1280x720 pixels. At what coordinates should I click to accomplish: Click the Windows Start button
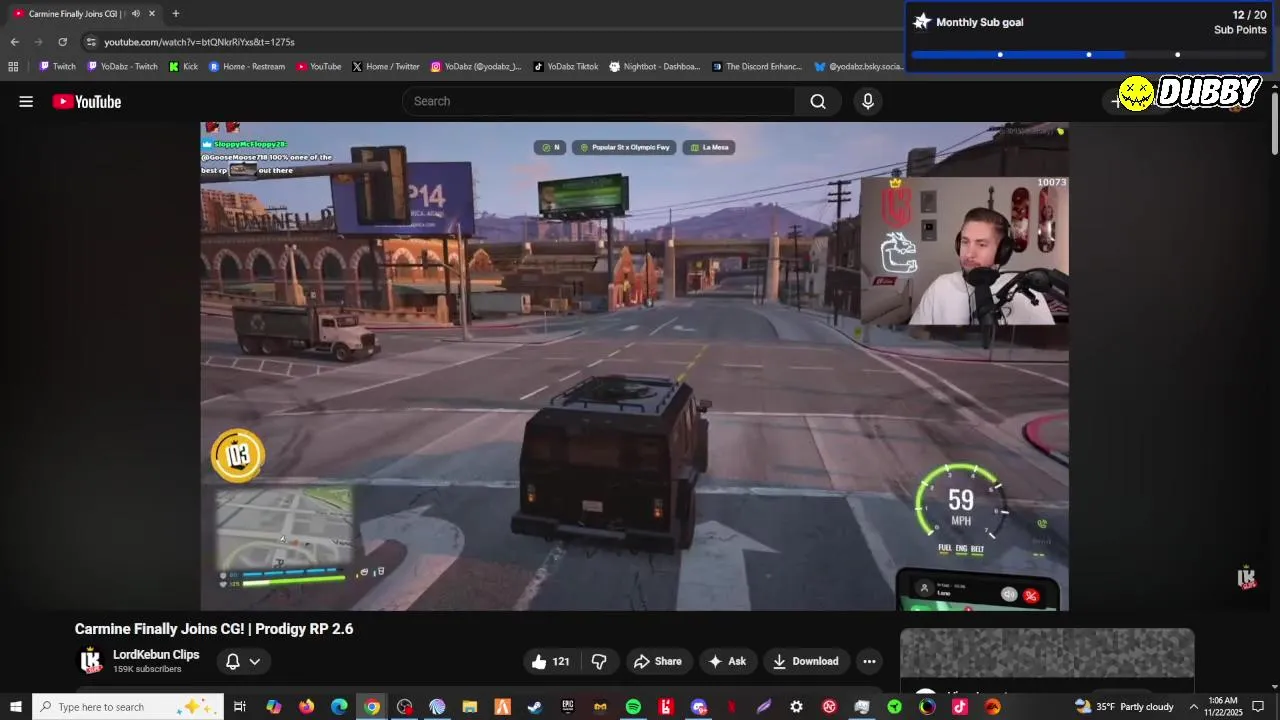[15, 707]
